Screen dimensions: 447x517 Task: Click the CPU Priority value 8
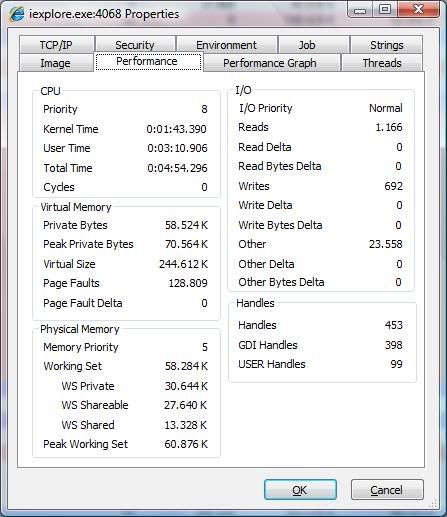[204, 109]
